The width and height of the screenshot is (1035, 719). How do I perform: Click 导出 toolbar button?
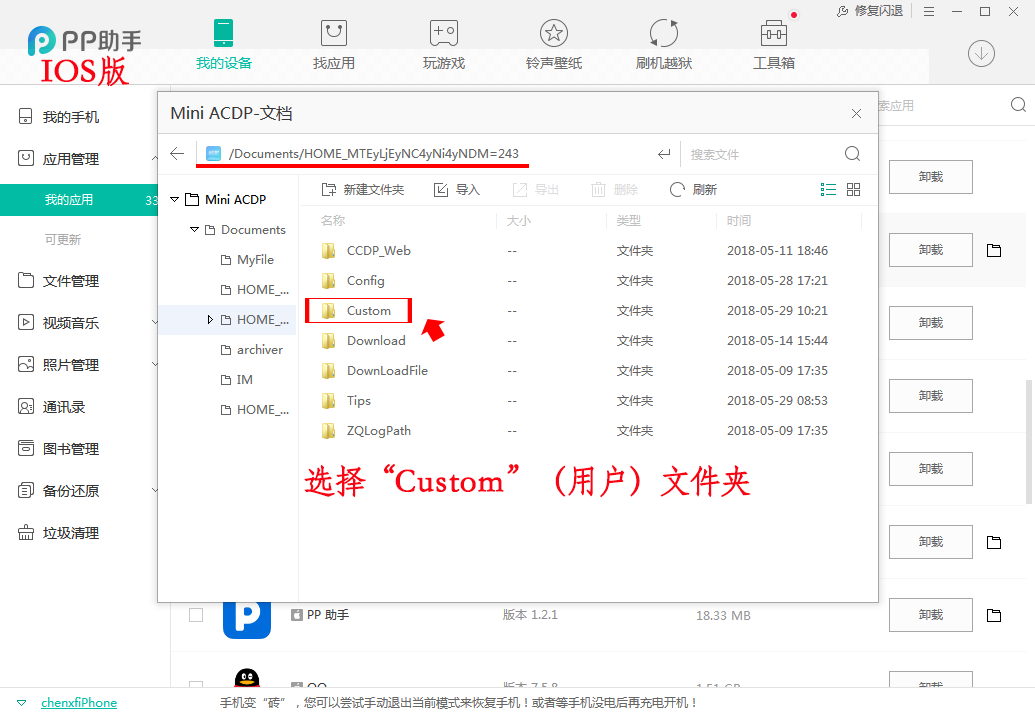535,190
